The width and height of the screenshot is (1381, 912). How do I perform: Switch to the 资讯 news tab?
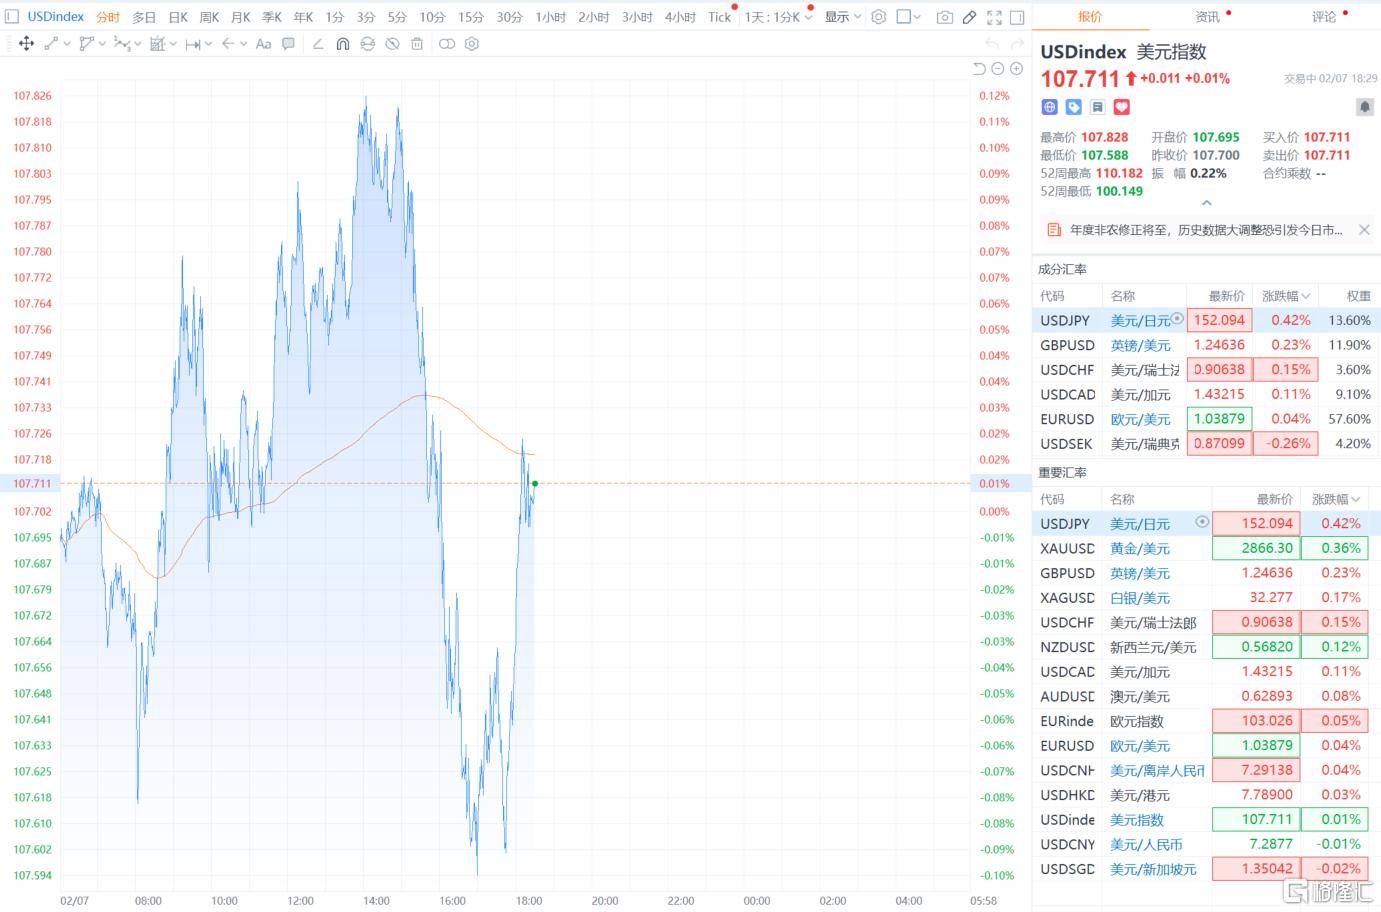coord(1207,17)
